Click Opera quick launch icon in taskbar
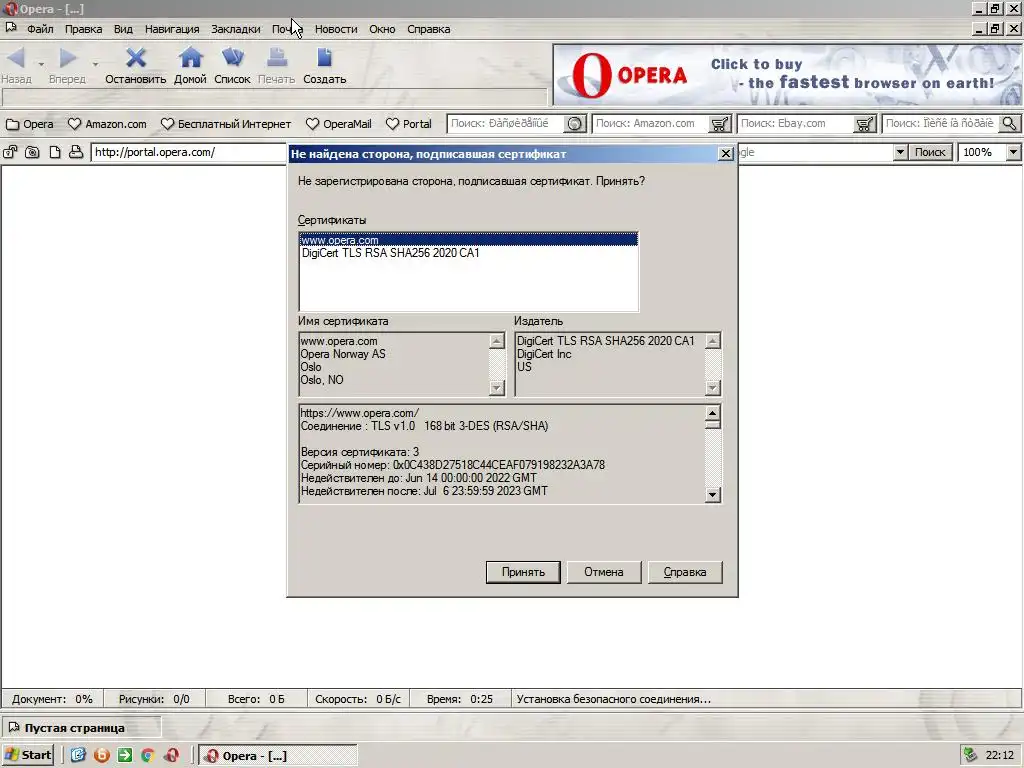The height and width of the screenshot is (768, 1024). tap(171, 755)
